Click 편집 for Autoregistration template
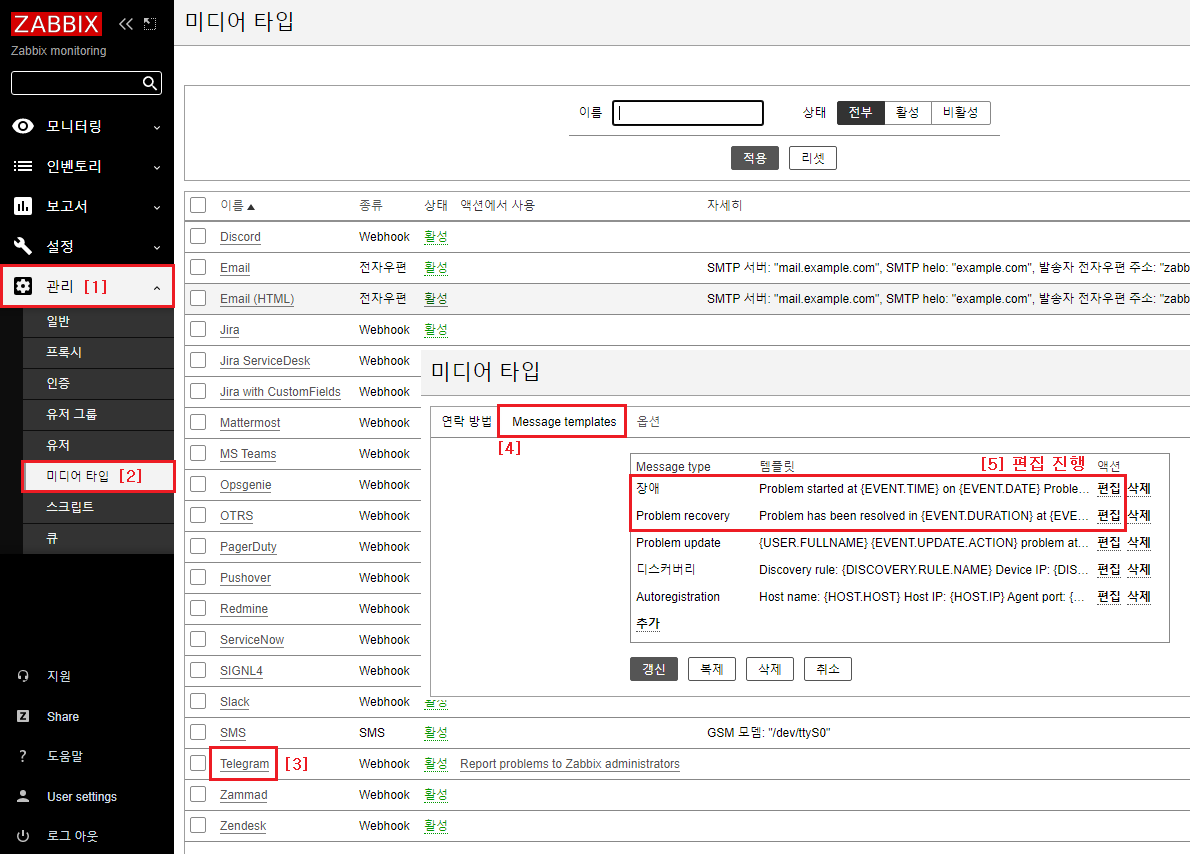 (1109, 597)
